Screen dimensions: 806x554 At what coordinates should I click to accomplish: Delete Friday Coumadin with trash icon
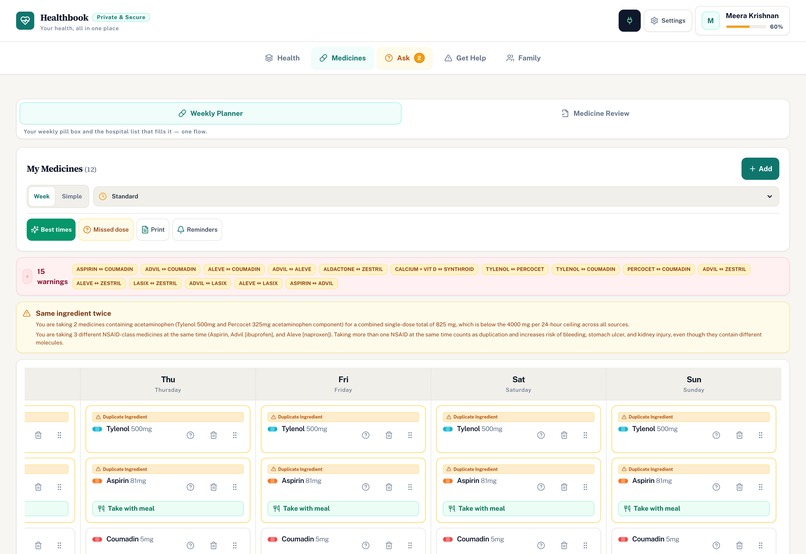(x=389, y=545)
